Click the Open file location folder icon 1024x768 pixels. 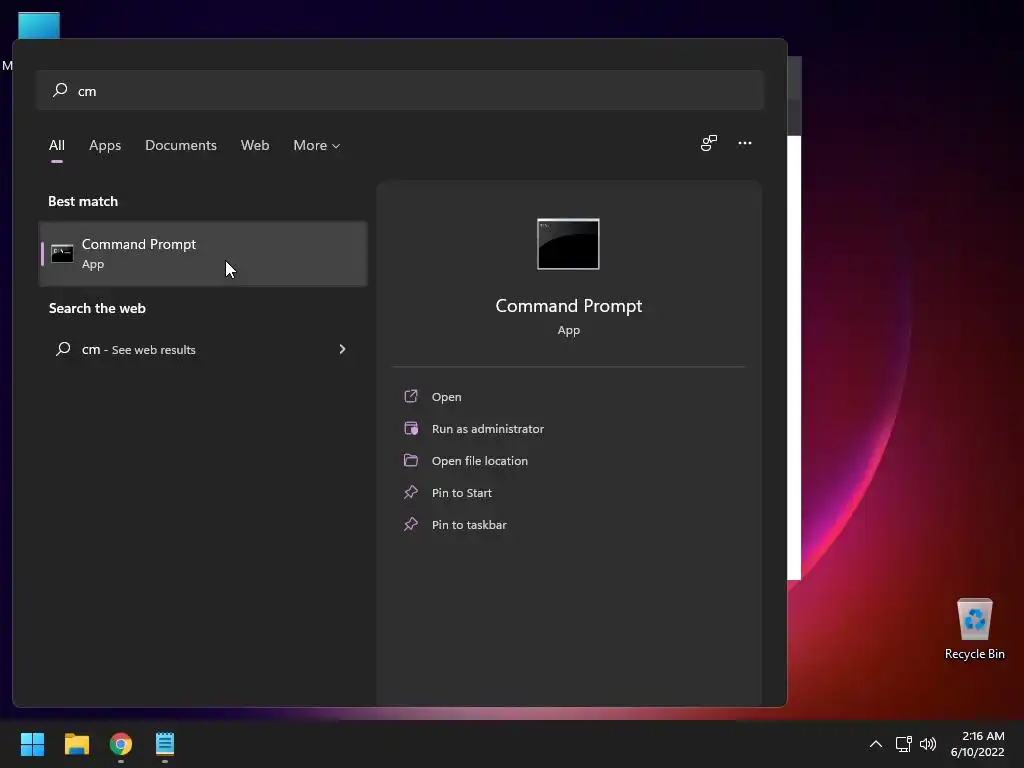[x=411, y=460]
